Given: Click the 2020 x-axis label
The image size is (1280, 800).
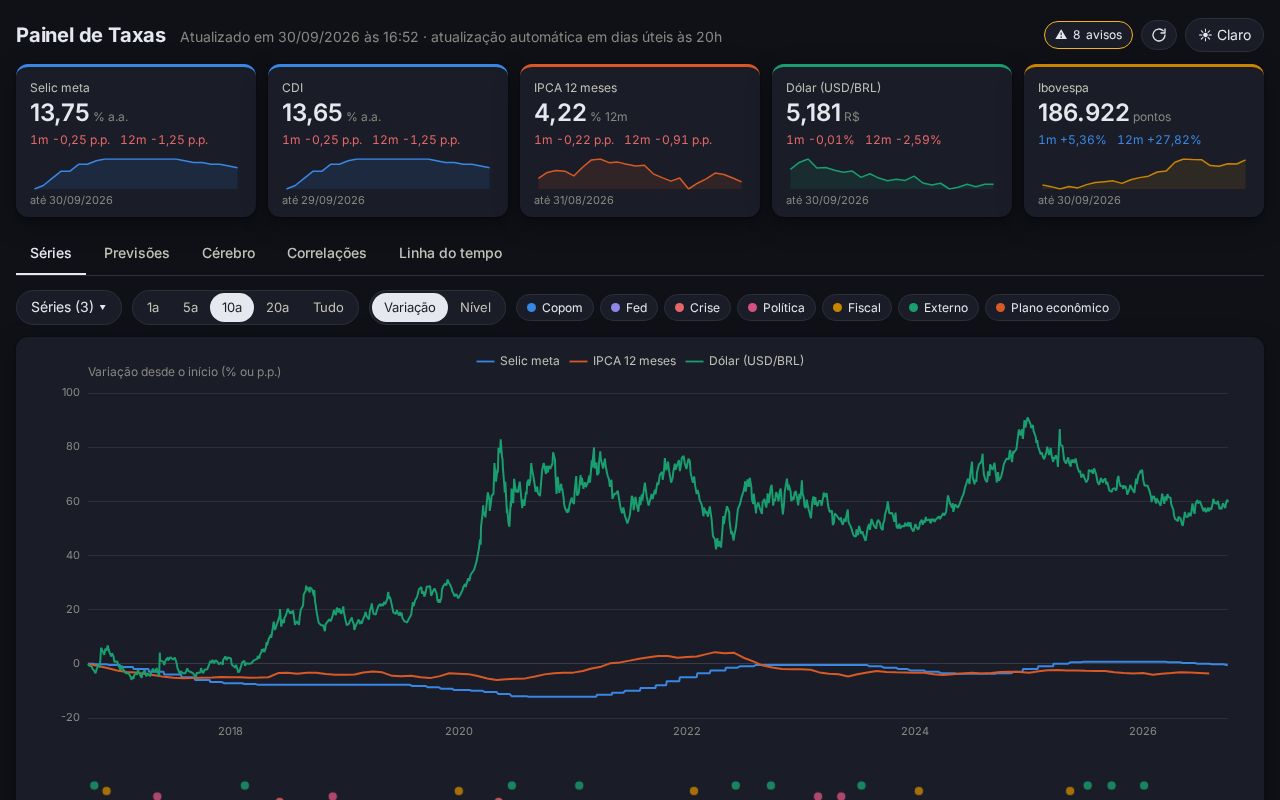Looking at the screenshot, I should (x=459, y=731).
